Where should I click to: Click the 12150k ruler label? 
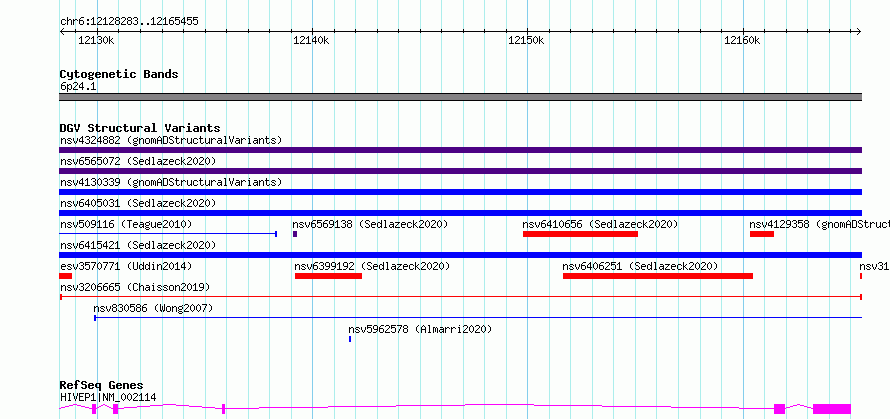point(526,40)
